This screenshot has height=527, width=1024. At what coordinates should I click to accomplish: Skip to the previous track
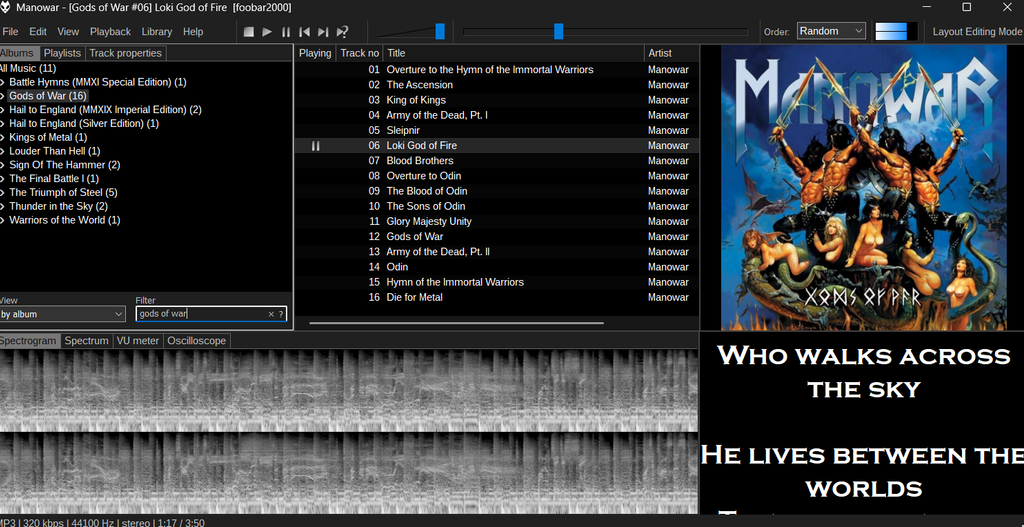[304, 32]
